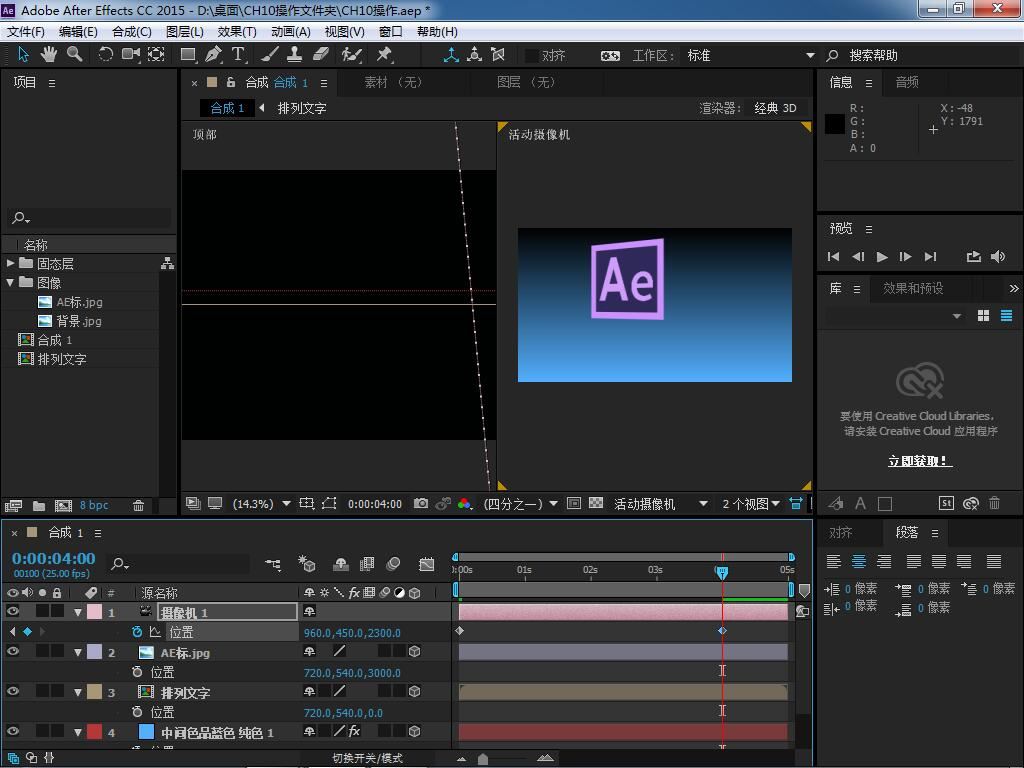Select the Pen tool
Screen dimensions: 1024x768
(x=213, y=54)
